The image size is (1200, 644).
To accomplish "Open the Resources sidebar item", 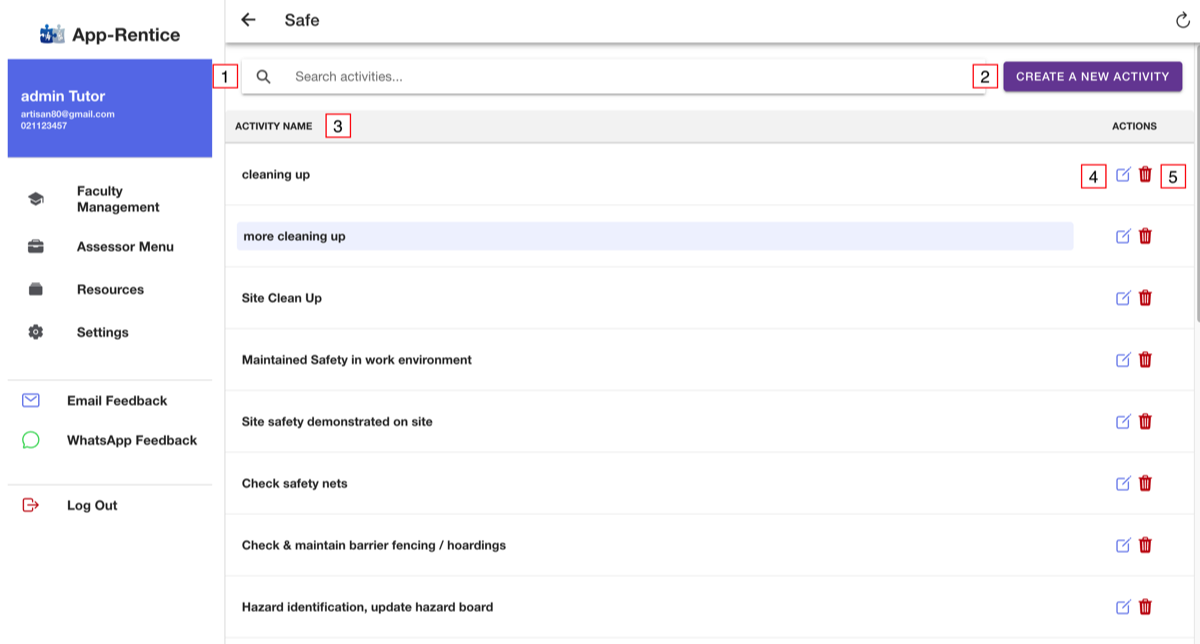I will click(110, 290).
